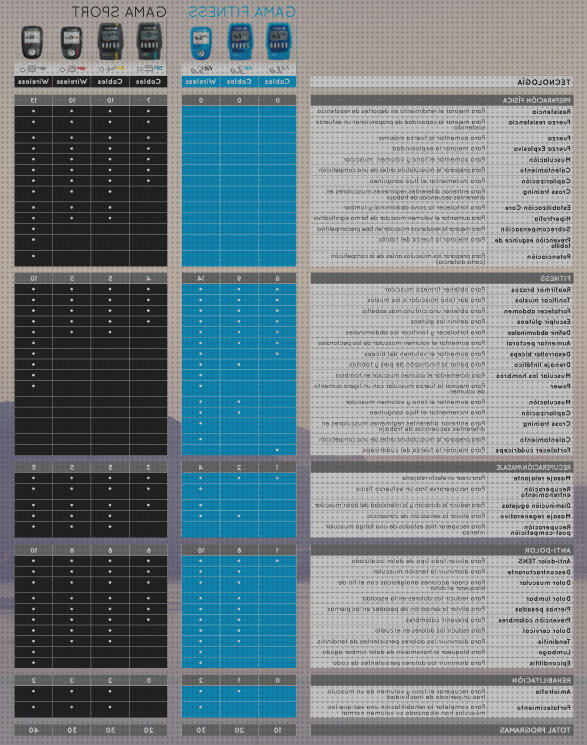Click the 'Piernas pesadas' row label
587x745 pixels.
543,609
